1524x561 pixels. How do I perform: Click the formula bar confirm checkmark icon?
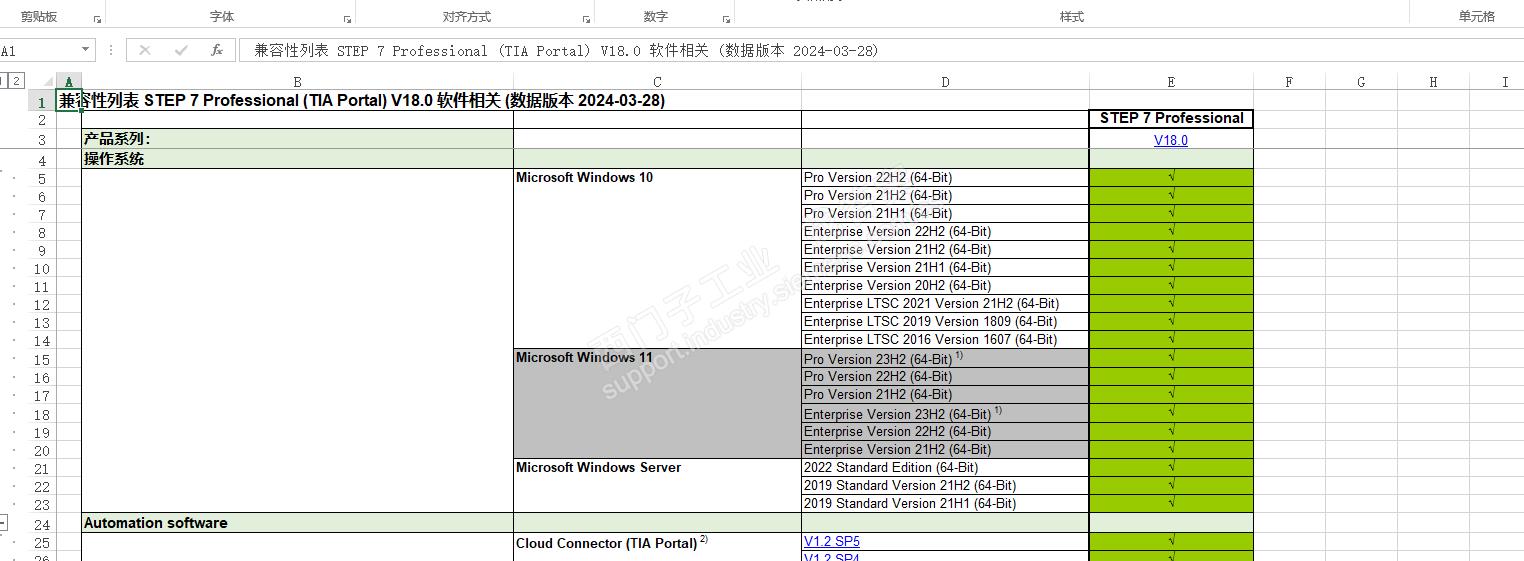[181, 50]
